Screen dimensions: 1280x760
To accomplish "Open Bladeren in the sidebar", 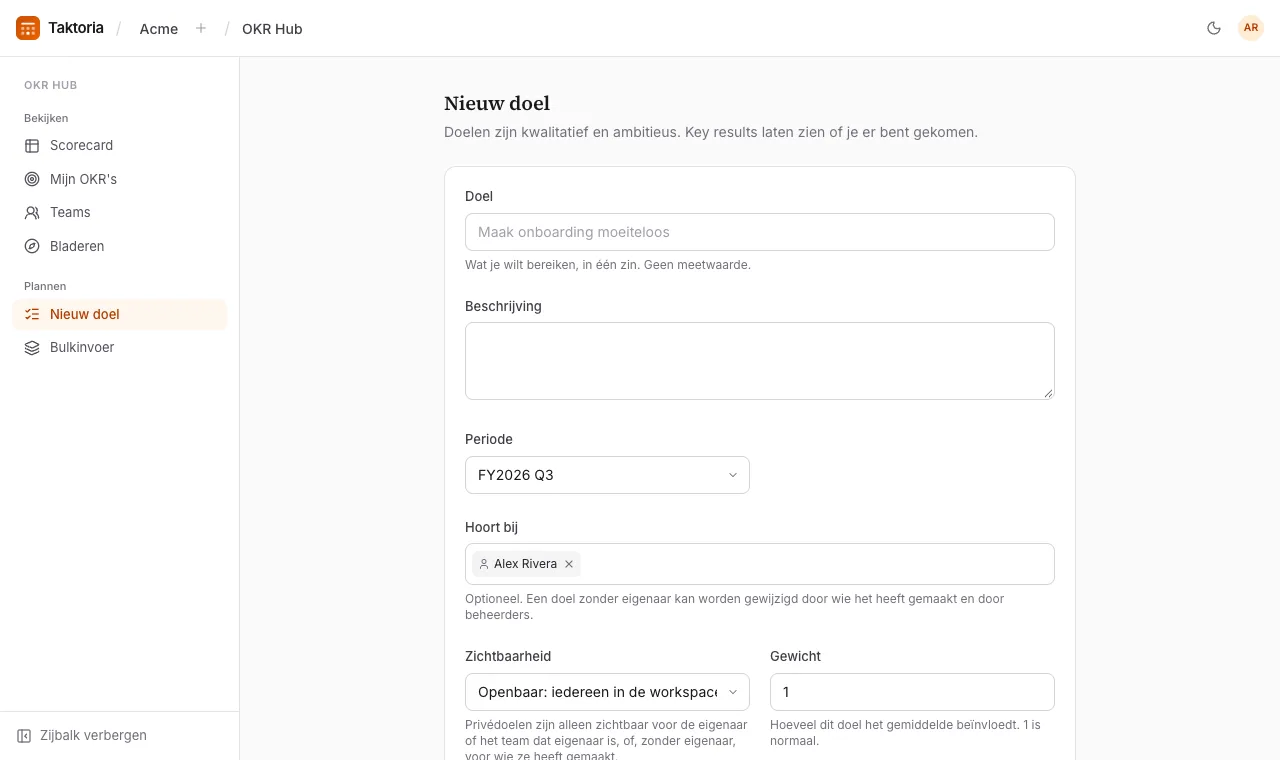I will tap(120, 247).
